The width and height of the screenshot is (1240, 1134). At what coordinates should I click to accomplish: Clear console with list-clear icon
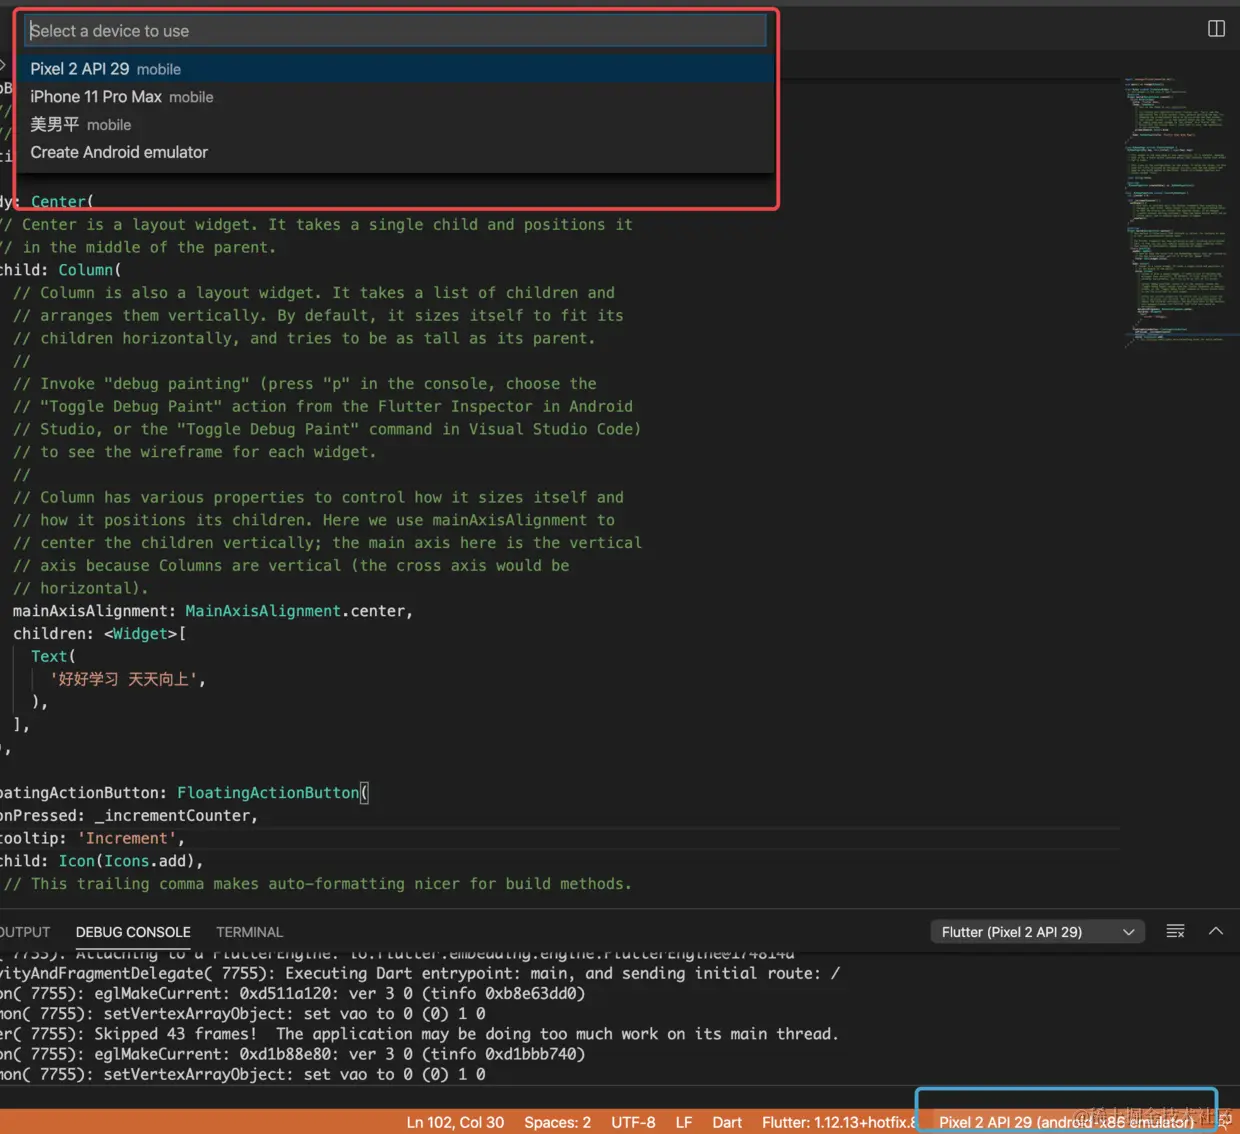point(1176,931)
